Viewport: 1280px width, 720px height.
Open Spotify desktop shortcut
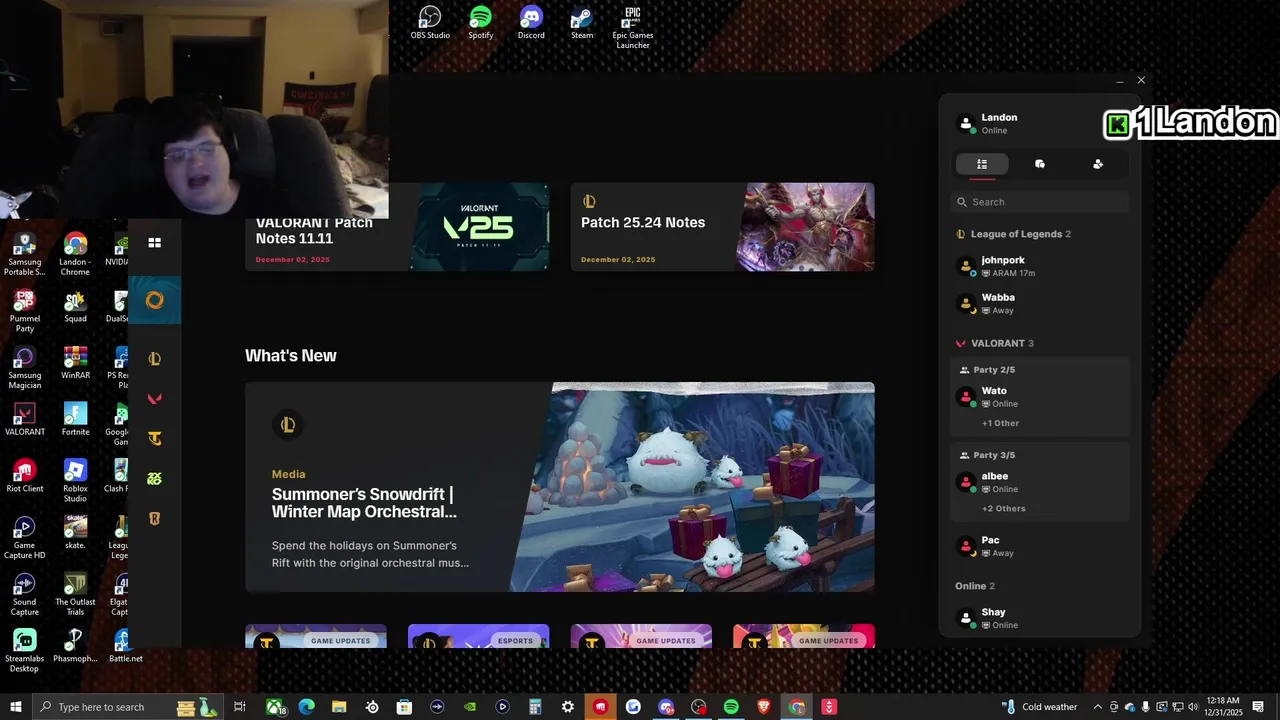pos(481,22)
